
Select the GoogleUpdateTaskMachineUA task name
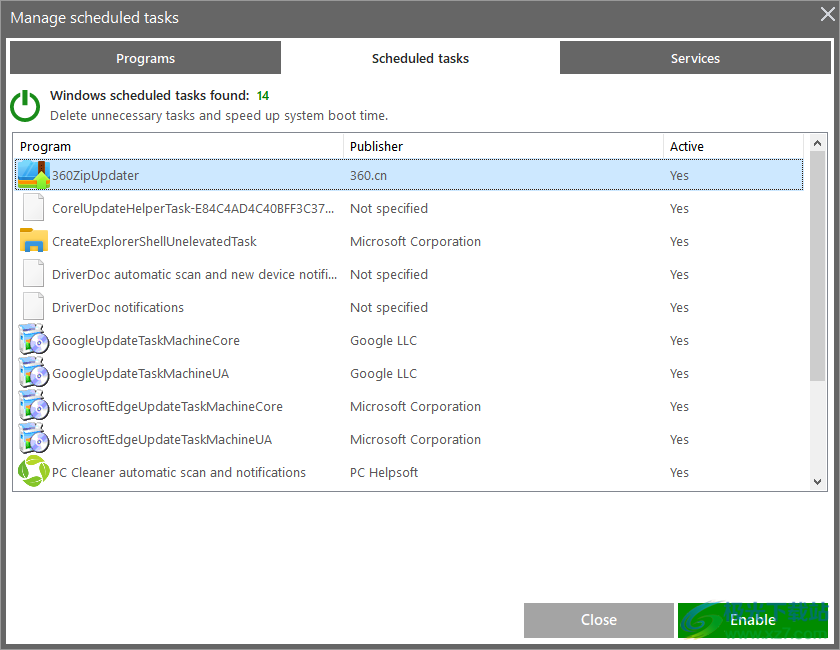140,373
